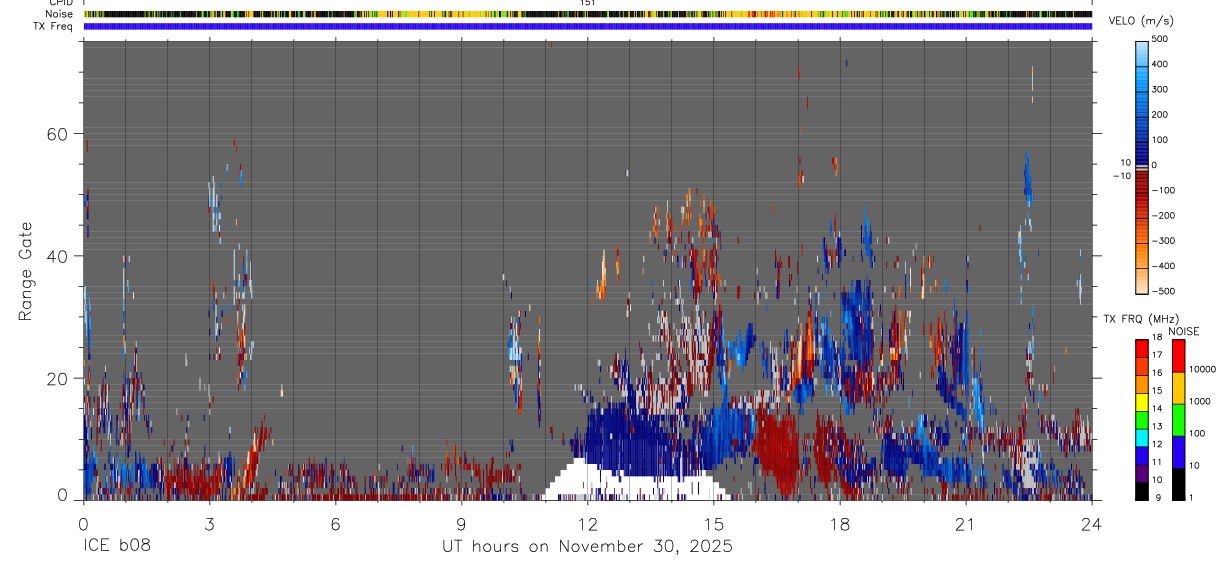Click the "NOISE" legend title
The image size is (1228, 567).
[1184, 332]
